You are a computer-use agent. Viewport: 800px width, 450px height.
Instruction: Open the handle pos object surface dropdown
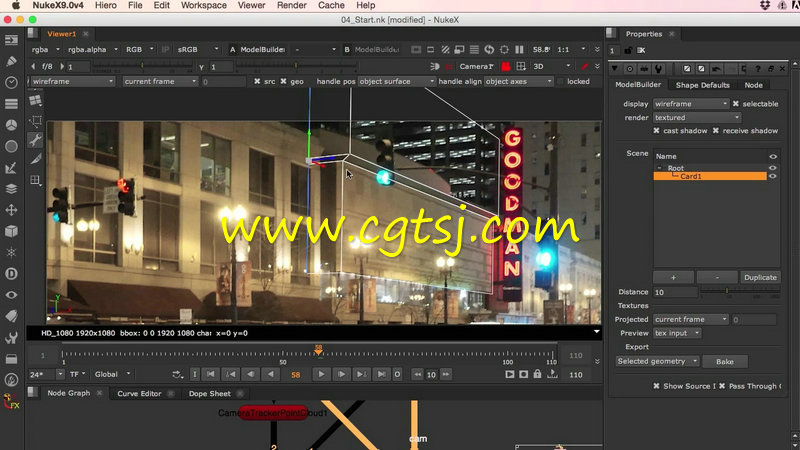point(396,81)
